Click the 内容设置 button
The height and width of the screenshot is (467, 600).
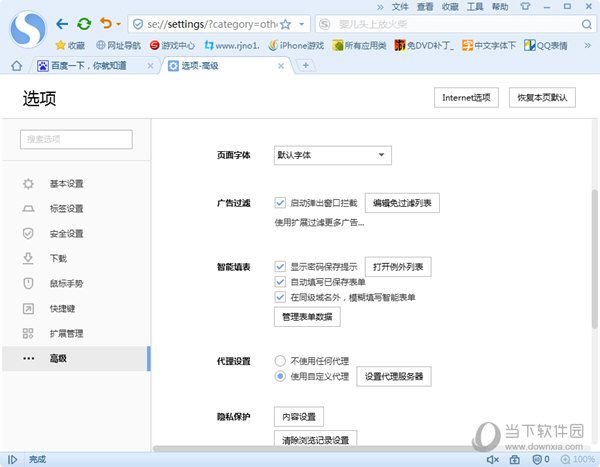pyautogui.click(x=299, y=416)
